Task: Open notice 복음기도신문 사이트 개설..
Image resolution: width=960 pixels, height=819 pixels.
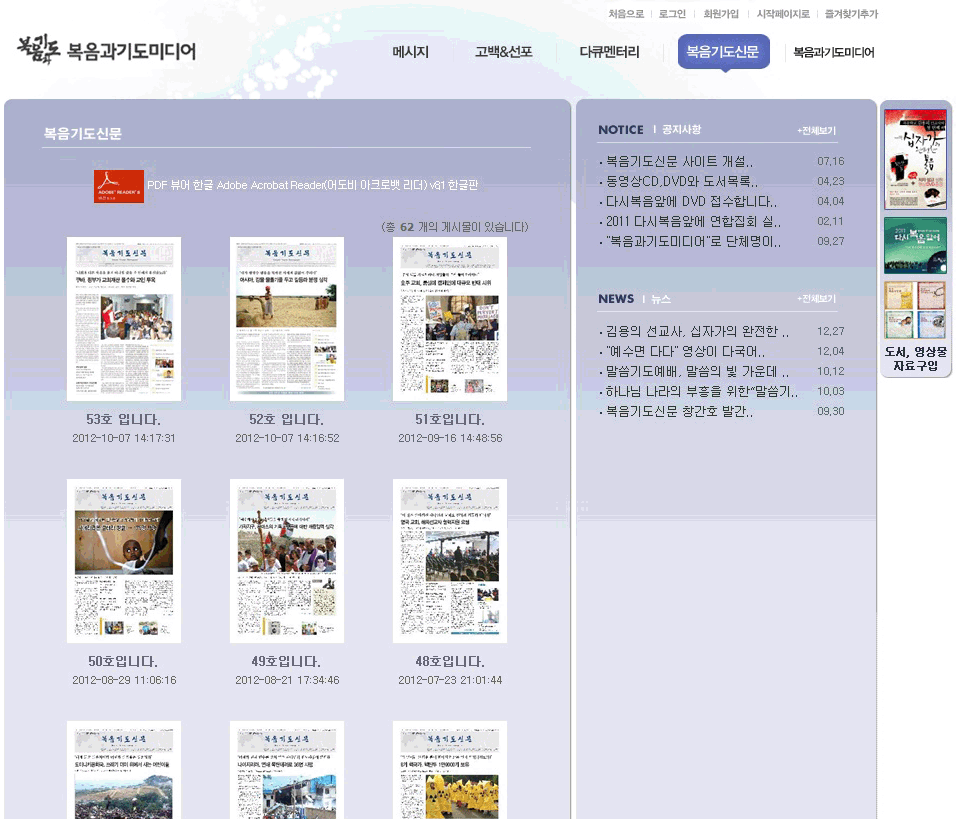Action: tap(679, 162)
